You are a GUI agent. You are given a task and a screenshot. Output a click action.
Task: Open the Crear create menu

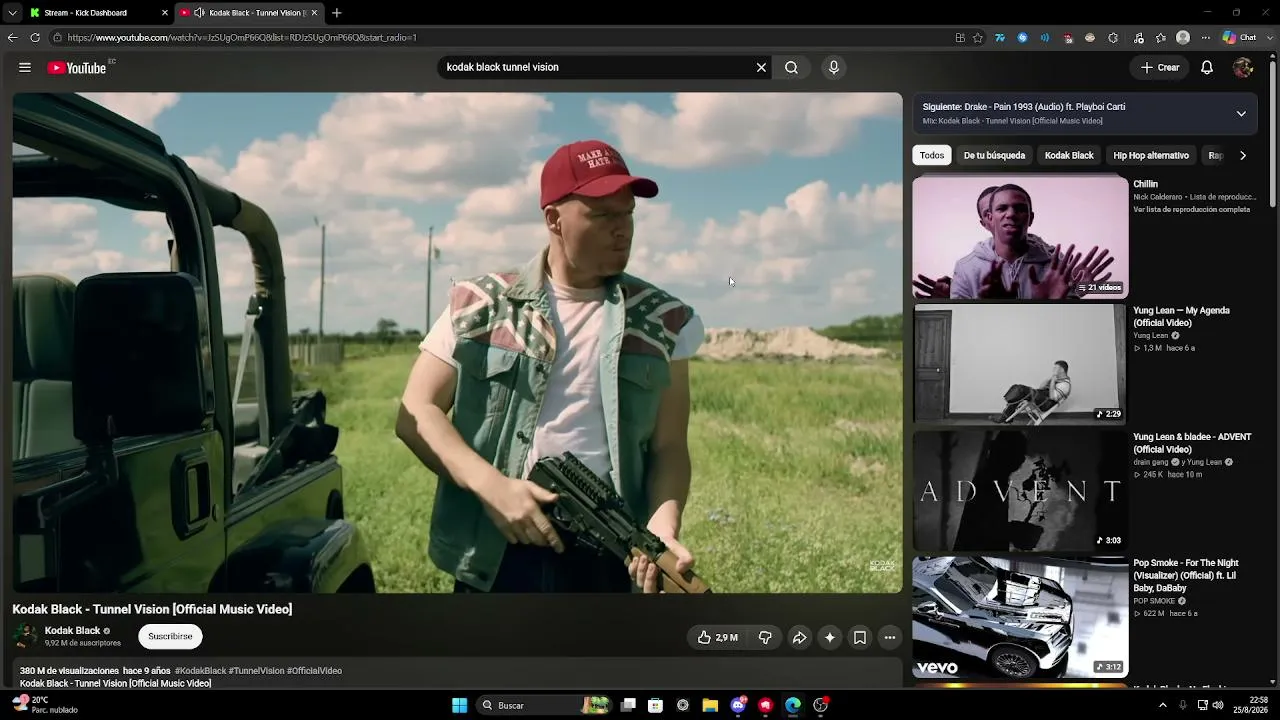(x=1160, y=67)
